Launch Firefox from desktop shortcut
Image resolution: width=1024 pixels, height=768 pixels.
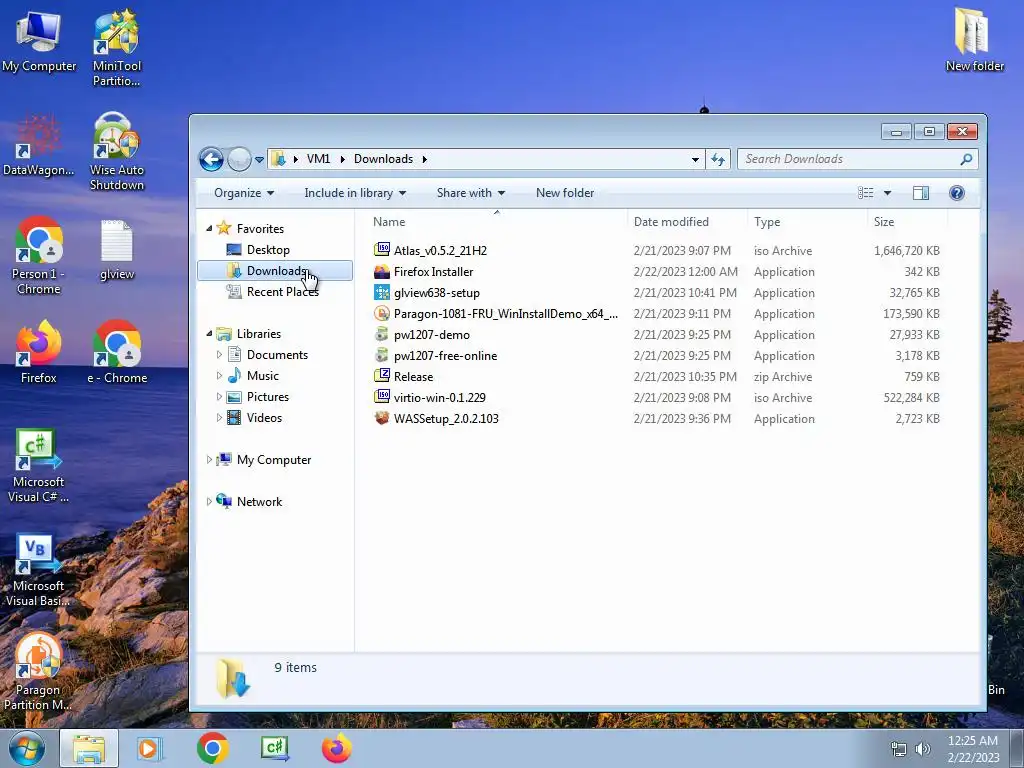point(39,353)
